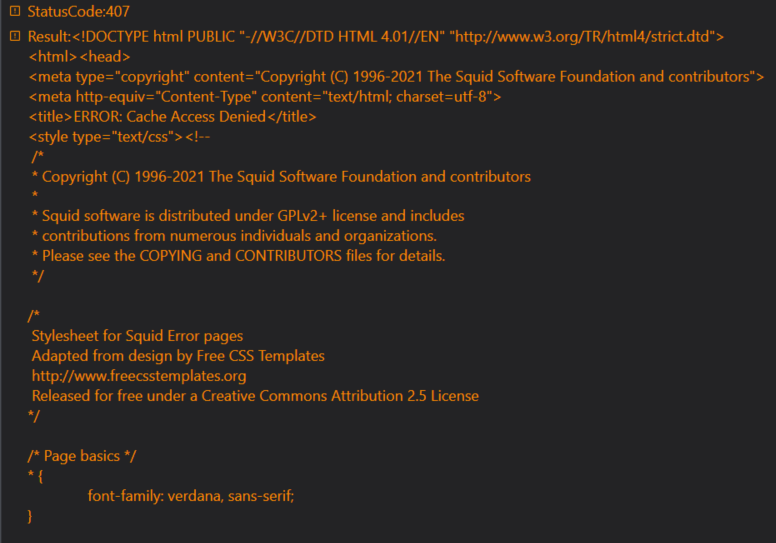Click the font-family: verdana, sans-serif line
Image resolution: width=776 pixels, height=543 pixels.
[x=191, y=495]
